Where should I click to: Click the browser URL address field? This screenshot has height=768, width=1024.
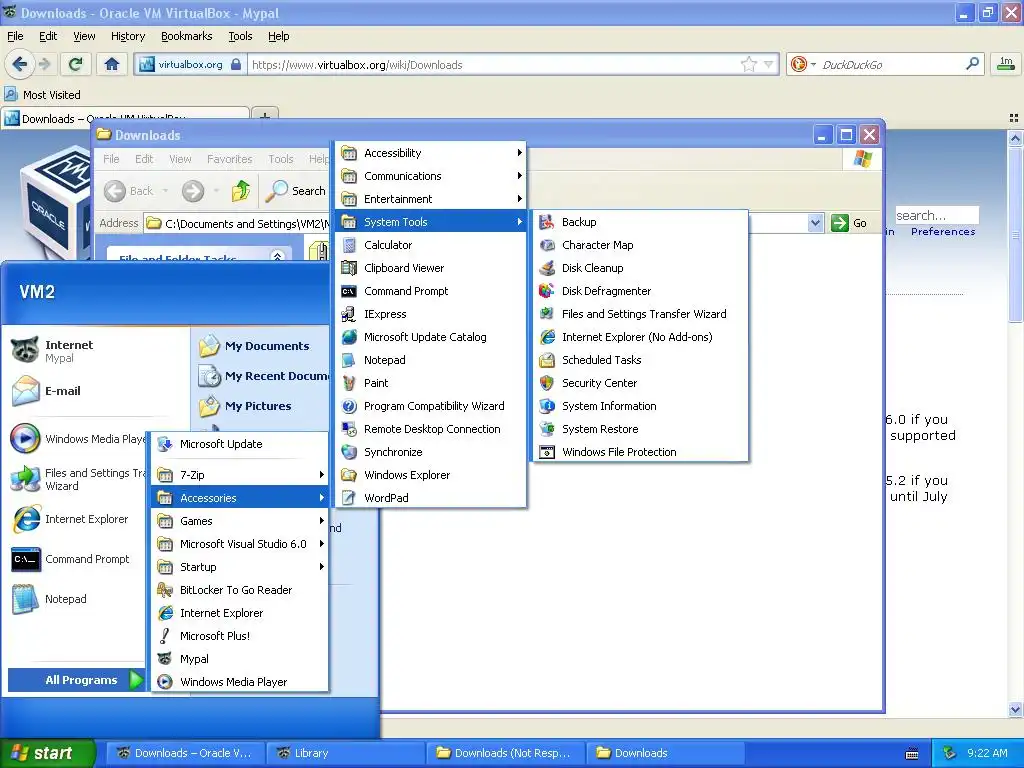point(493,65)
